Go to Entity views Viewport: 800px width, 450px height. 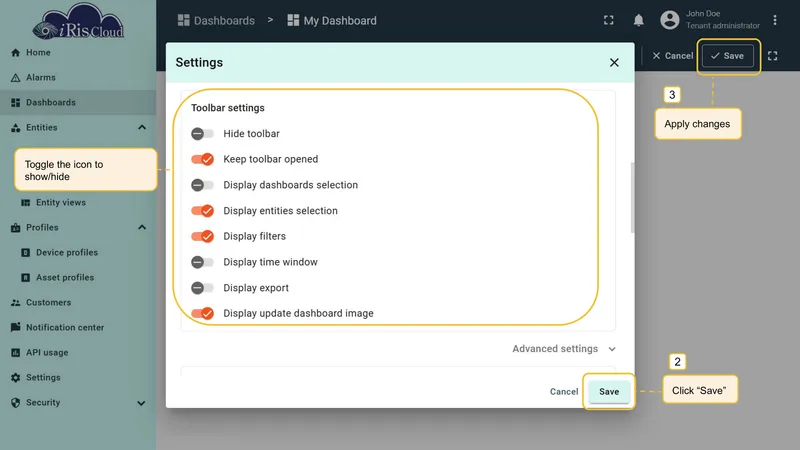(x=78, y=203)
